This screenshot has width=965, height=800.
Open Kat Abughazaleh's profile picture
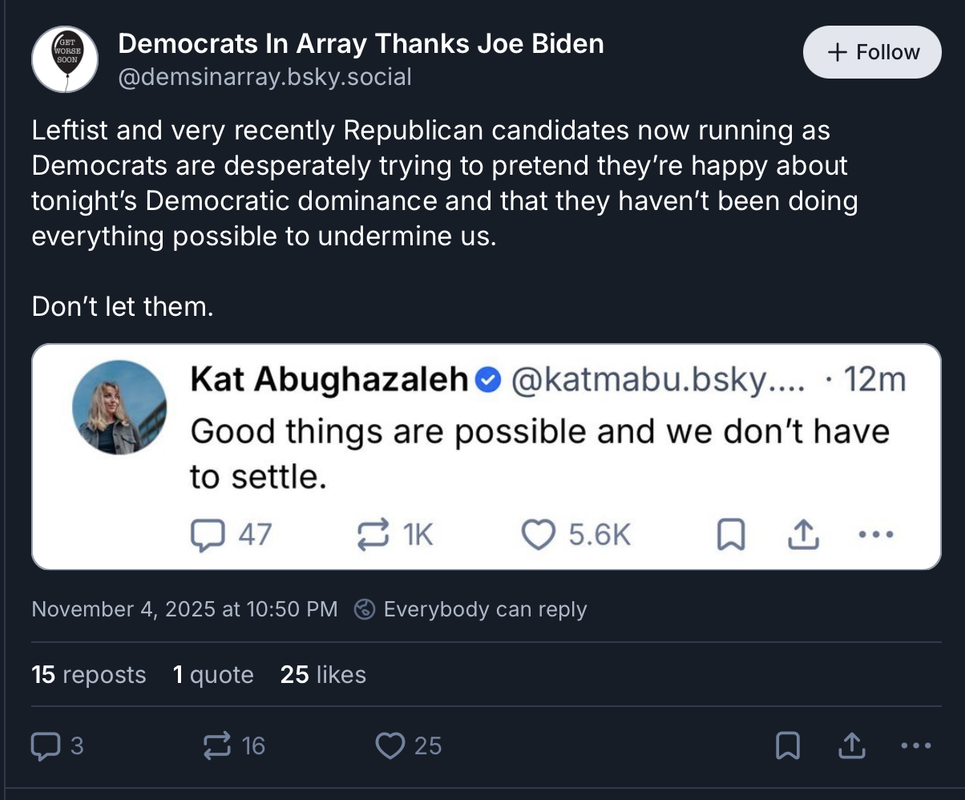(x=120, y=407)
